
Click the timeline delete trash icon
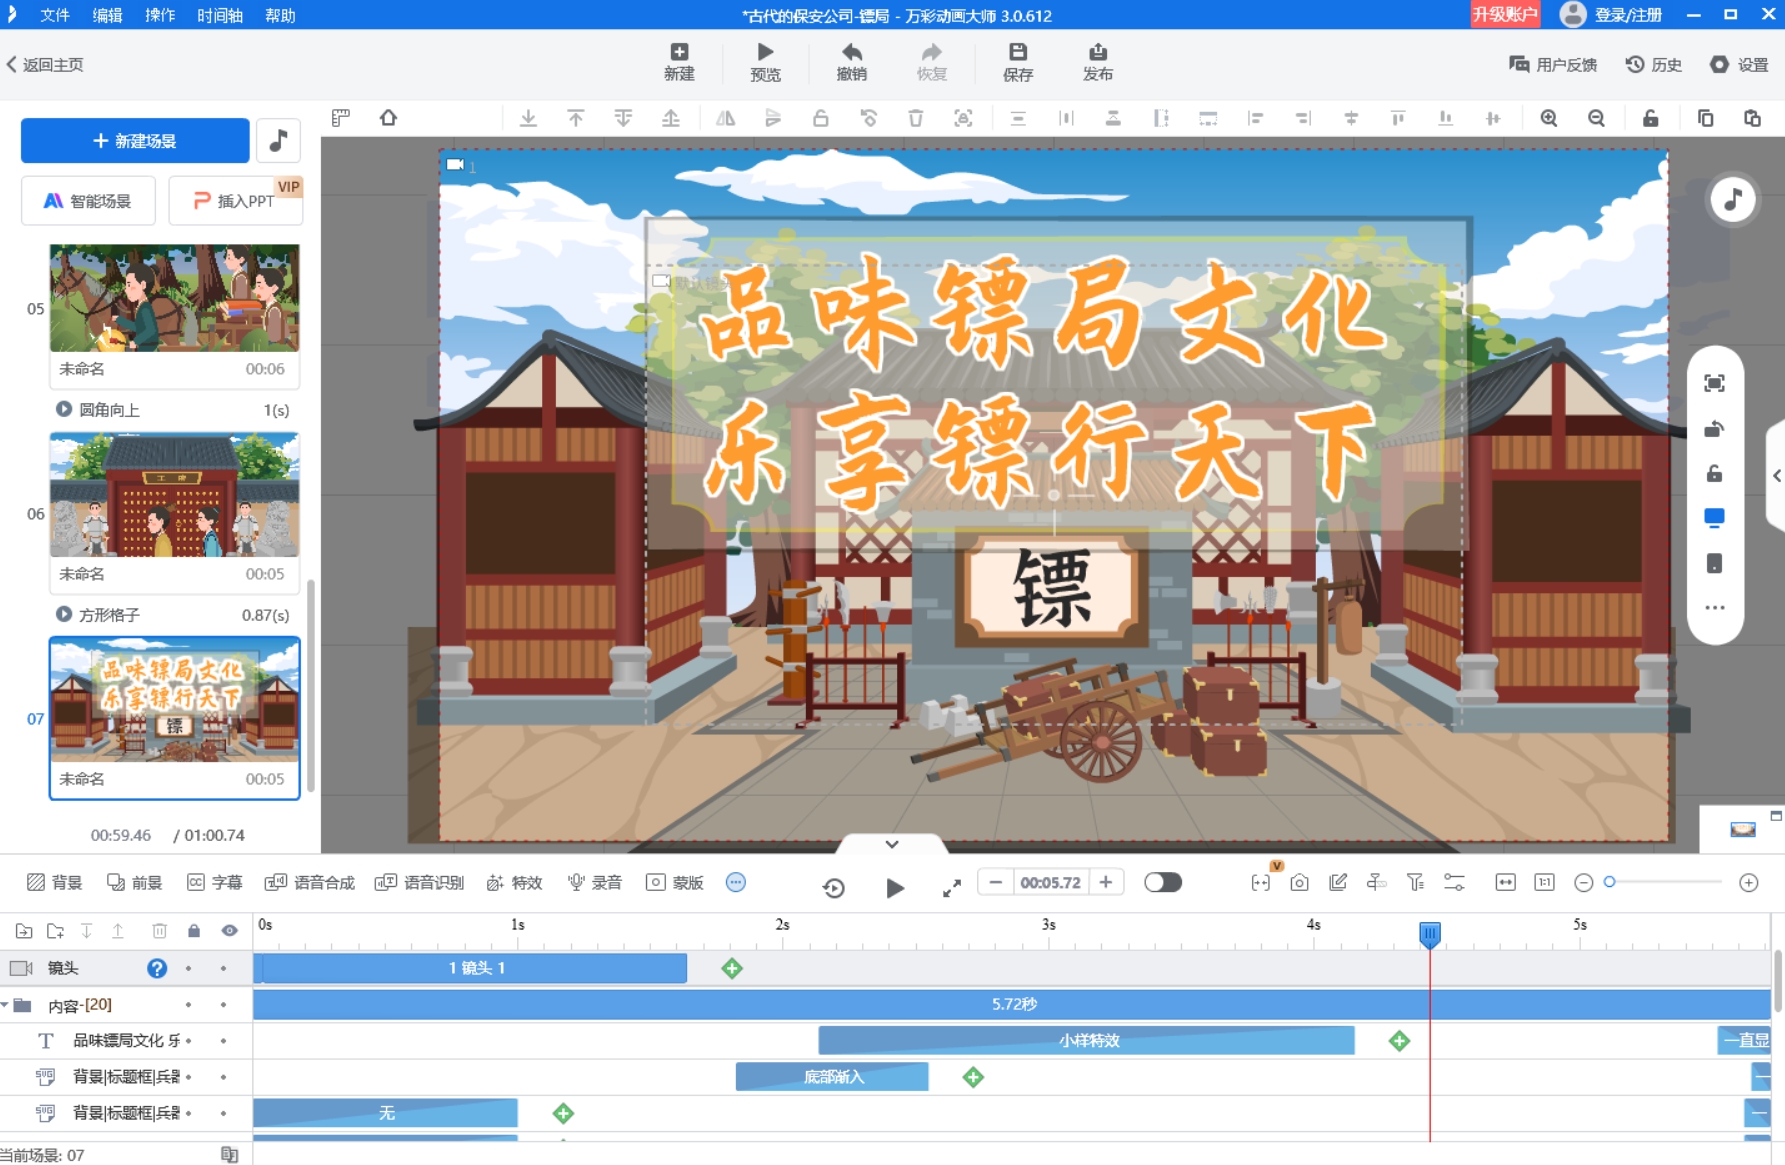(x=159, y=931)
